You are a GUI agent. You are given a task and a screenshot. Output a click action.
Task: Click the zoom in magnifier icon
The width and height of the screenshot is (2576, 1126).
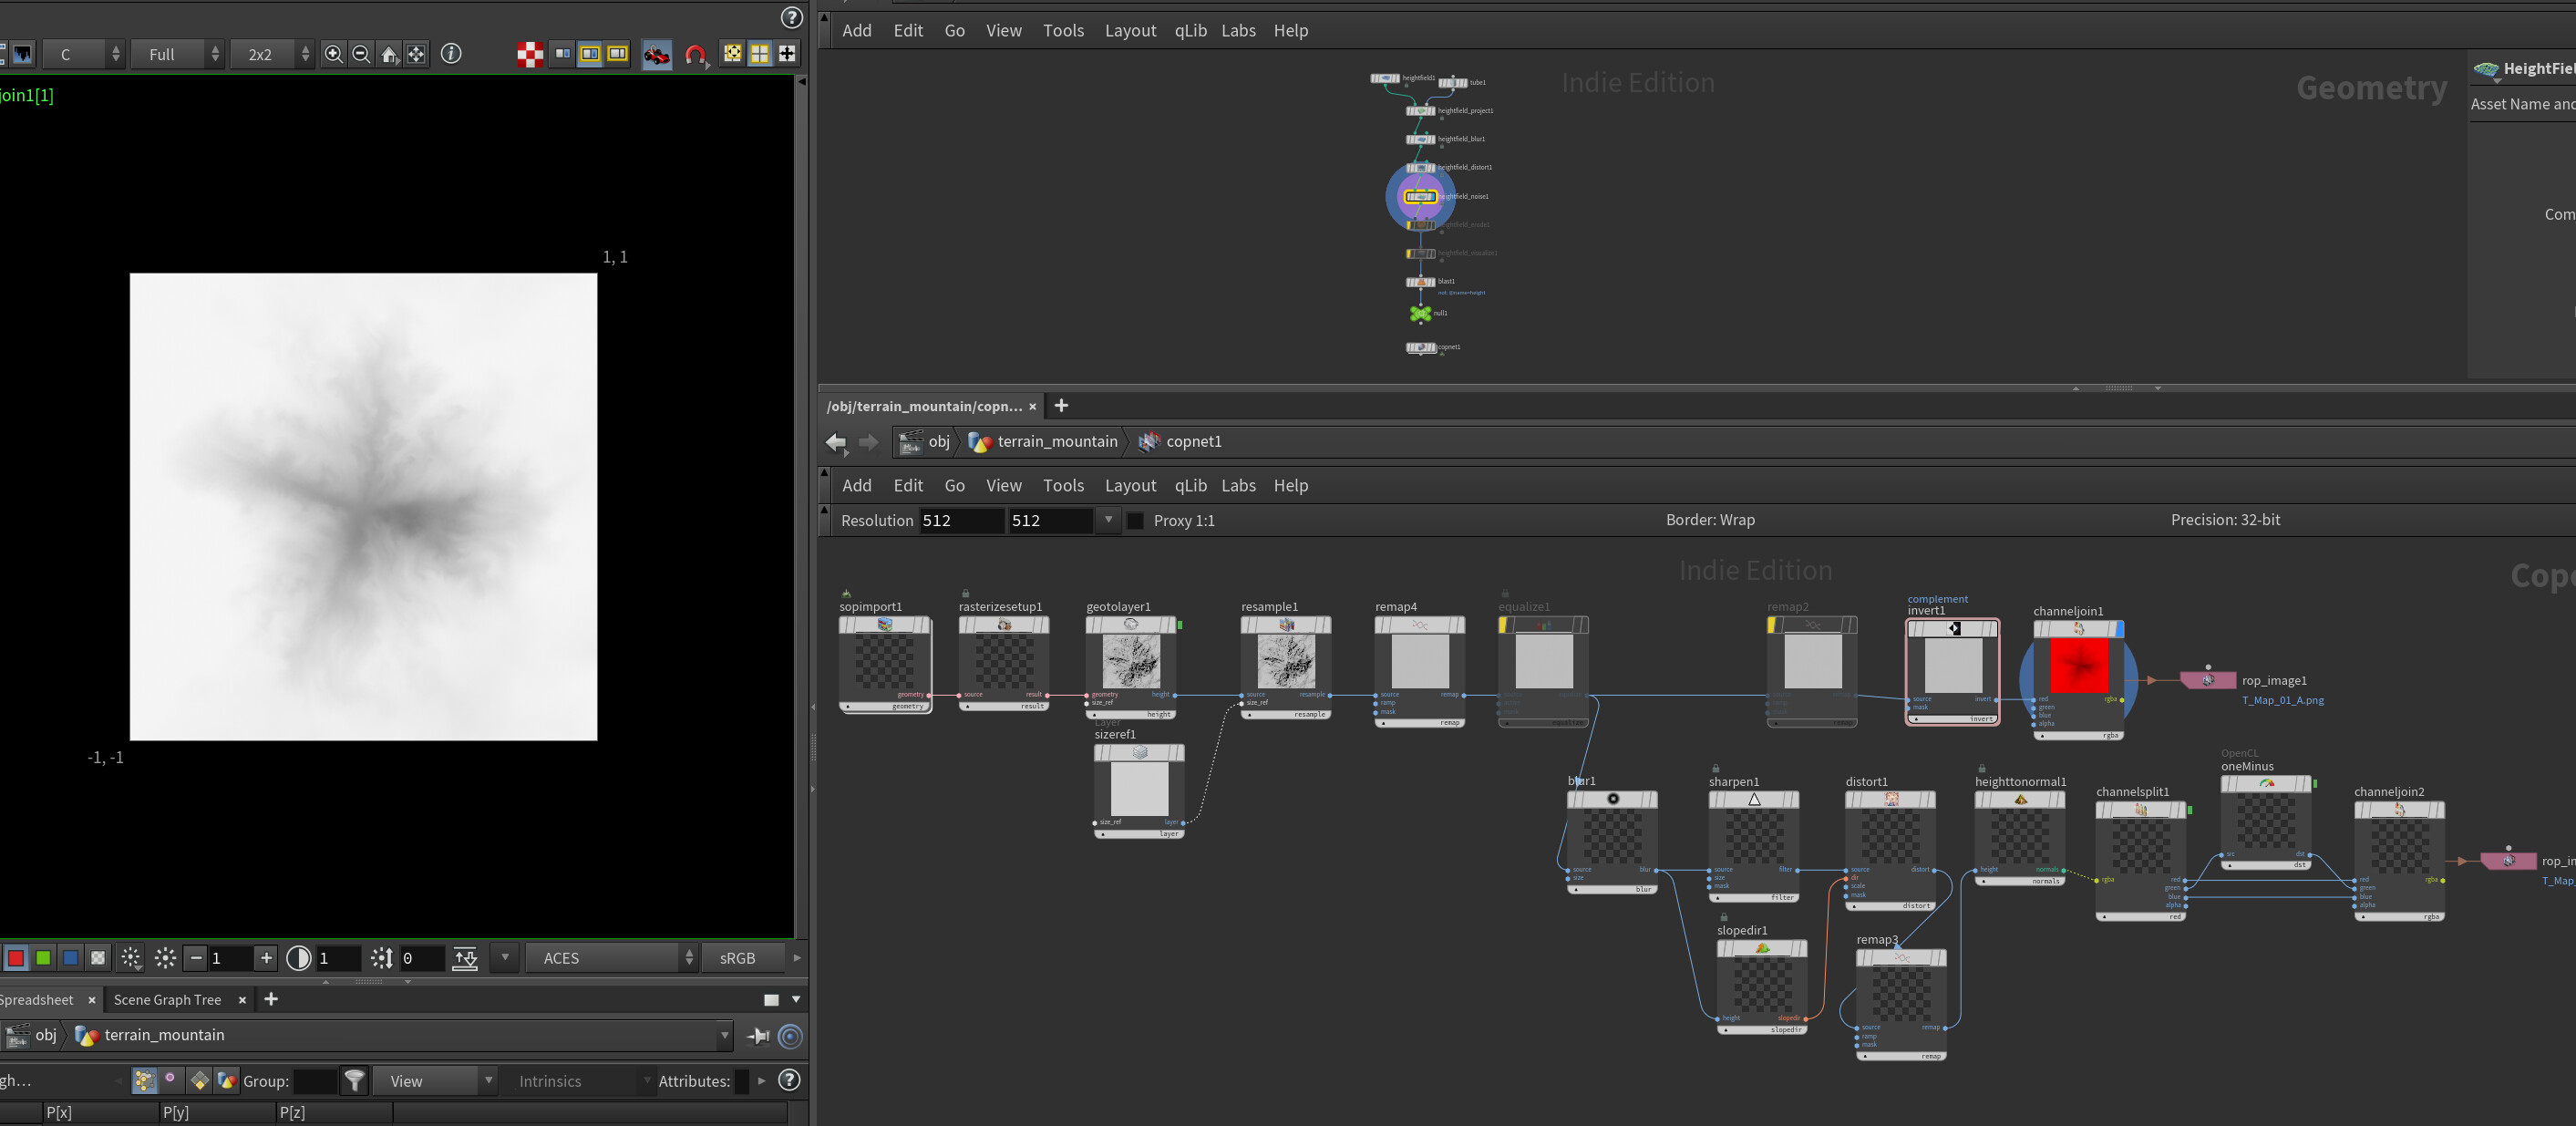333,54
